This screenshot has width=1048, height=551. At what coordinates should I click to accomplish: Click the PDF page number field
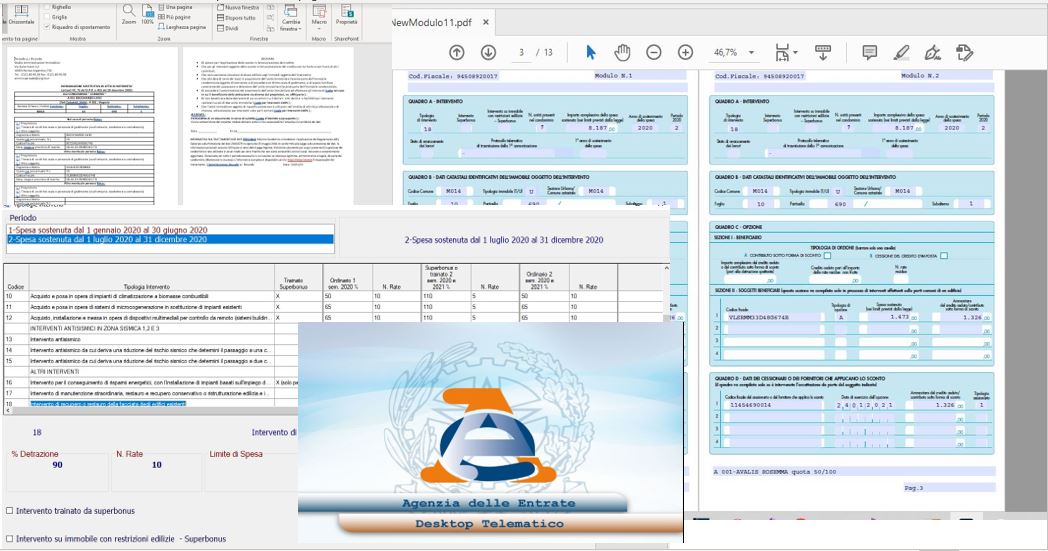click(x=521, y=52)
